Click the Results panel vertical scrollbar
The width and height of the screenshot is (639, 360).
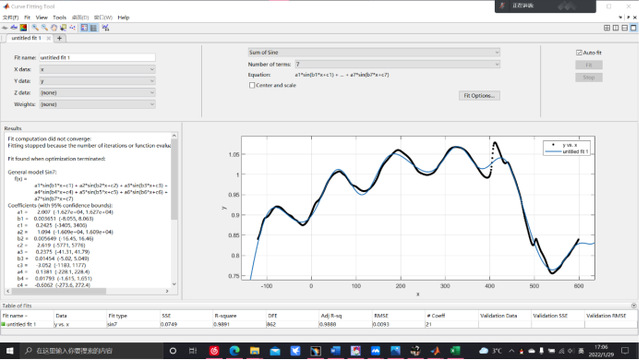(174, 210)
